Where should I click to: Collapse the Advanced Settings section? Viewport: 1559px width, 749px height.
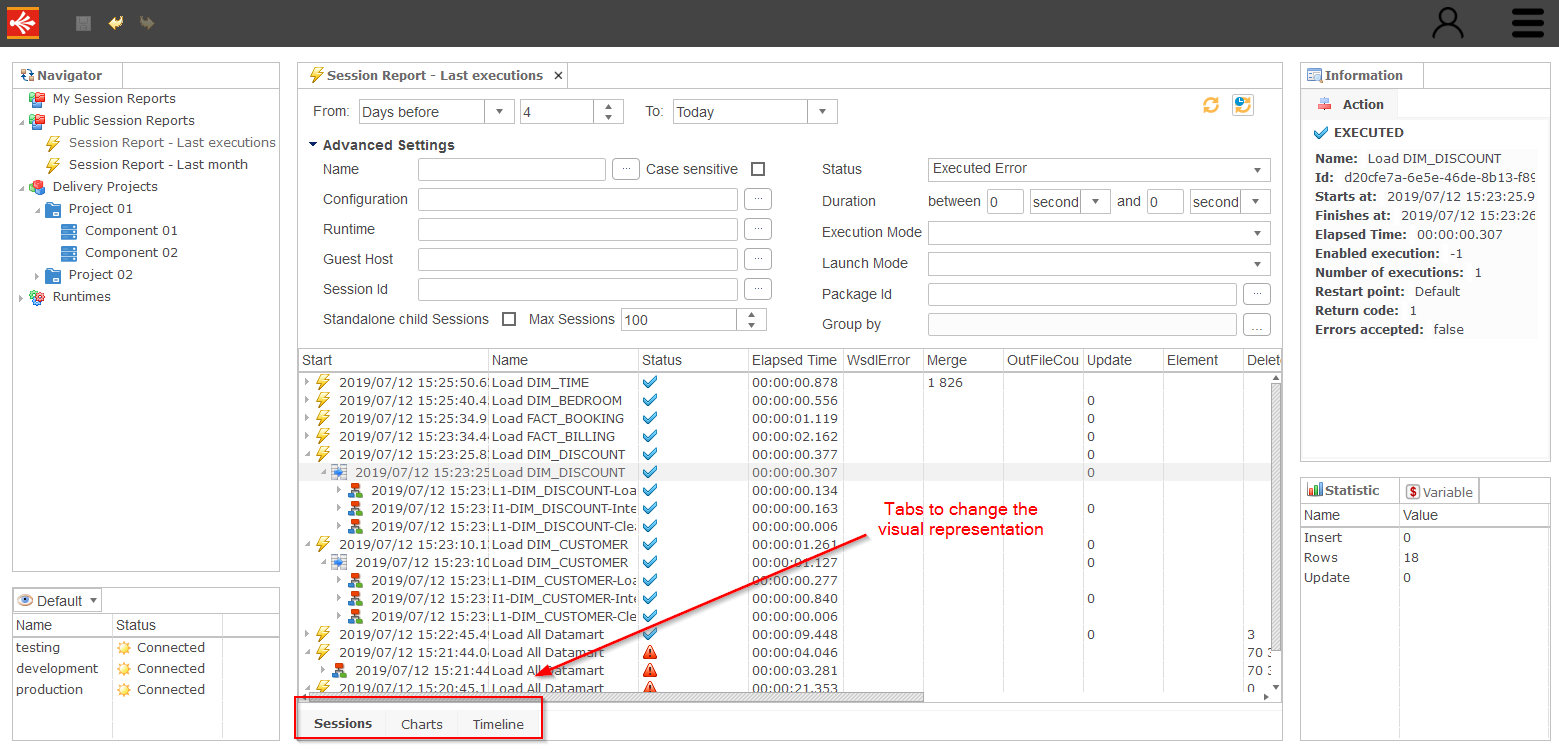(x=312, y=144)
